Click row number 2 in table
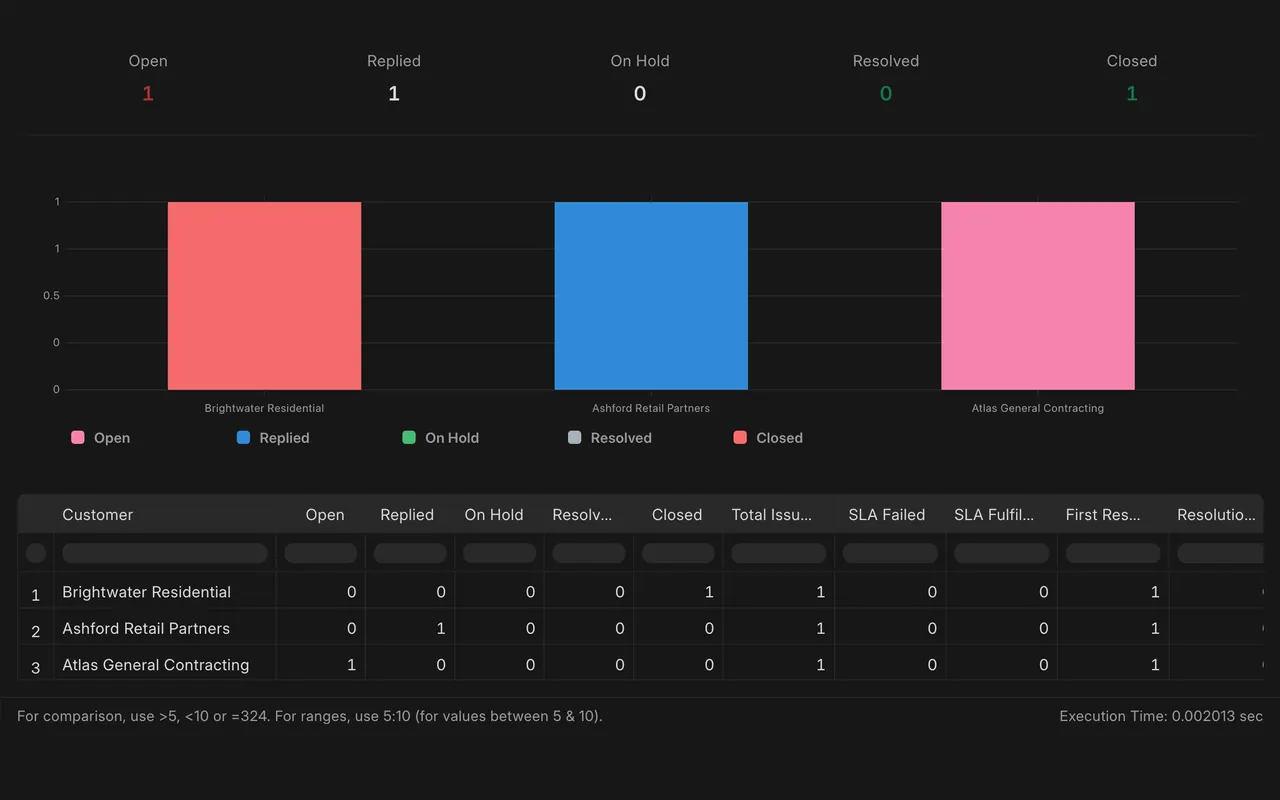 35,631
